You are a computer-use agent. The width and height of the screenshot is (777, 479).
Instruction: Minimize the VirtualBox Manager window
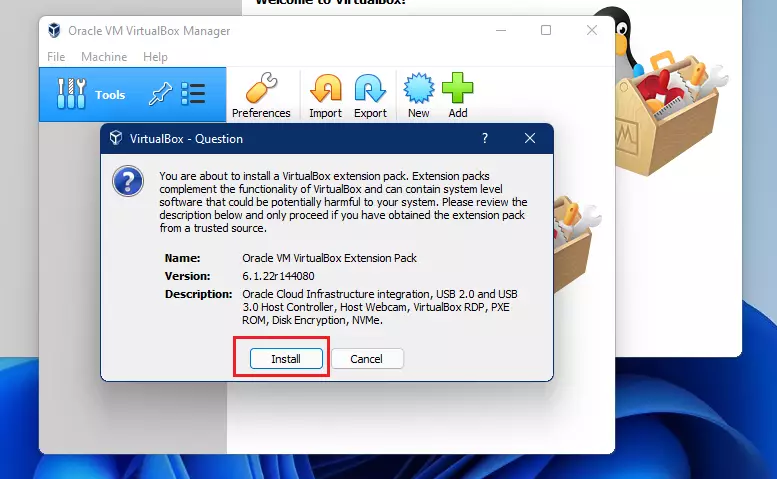click(501, 30)
